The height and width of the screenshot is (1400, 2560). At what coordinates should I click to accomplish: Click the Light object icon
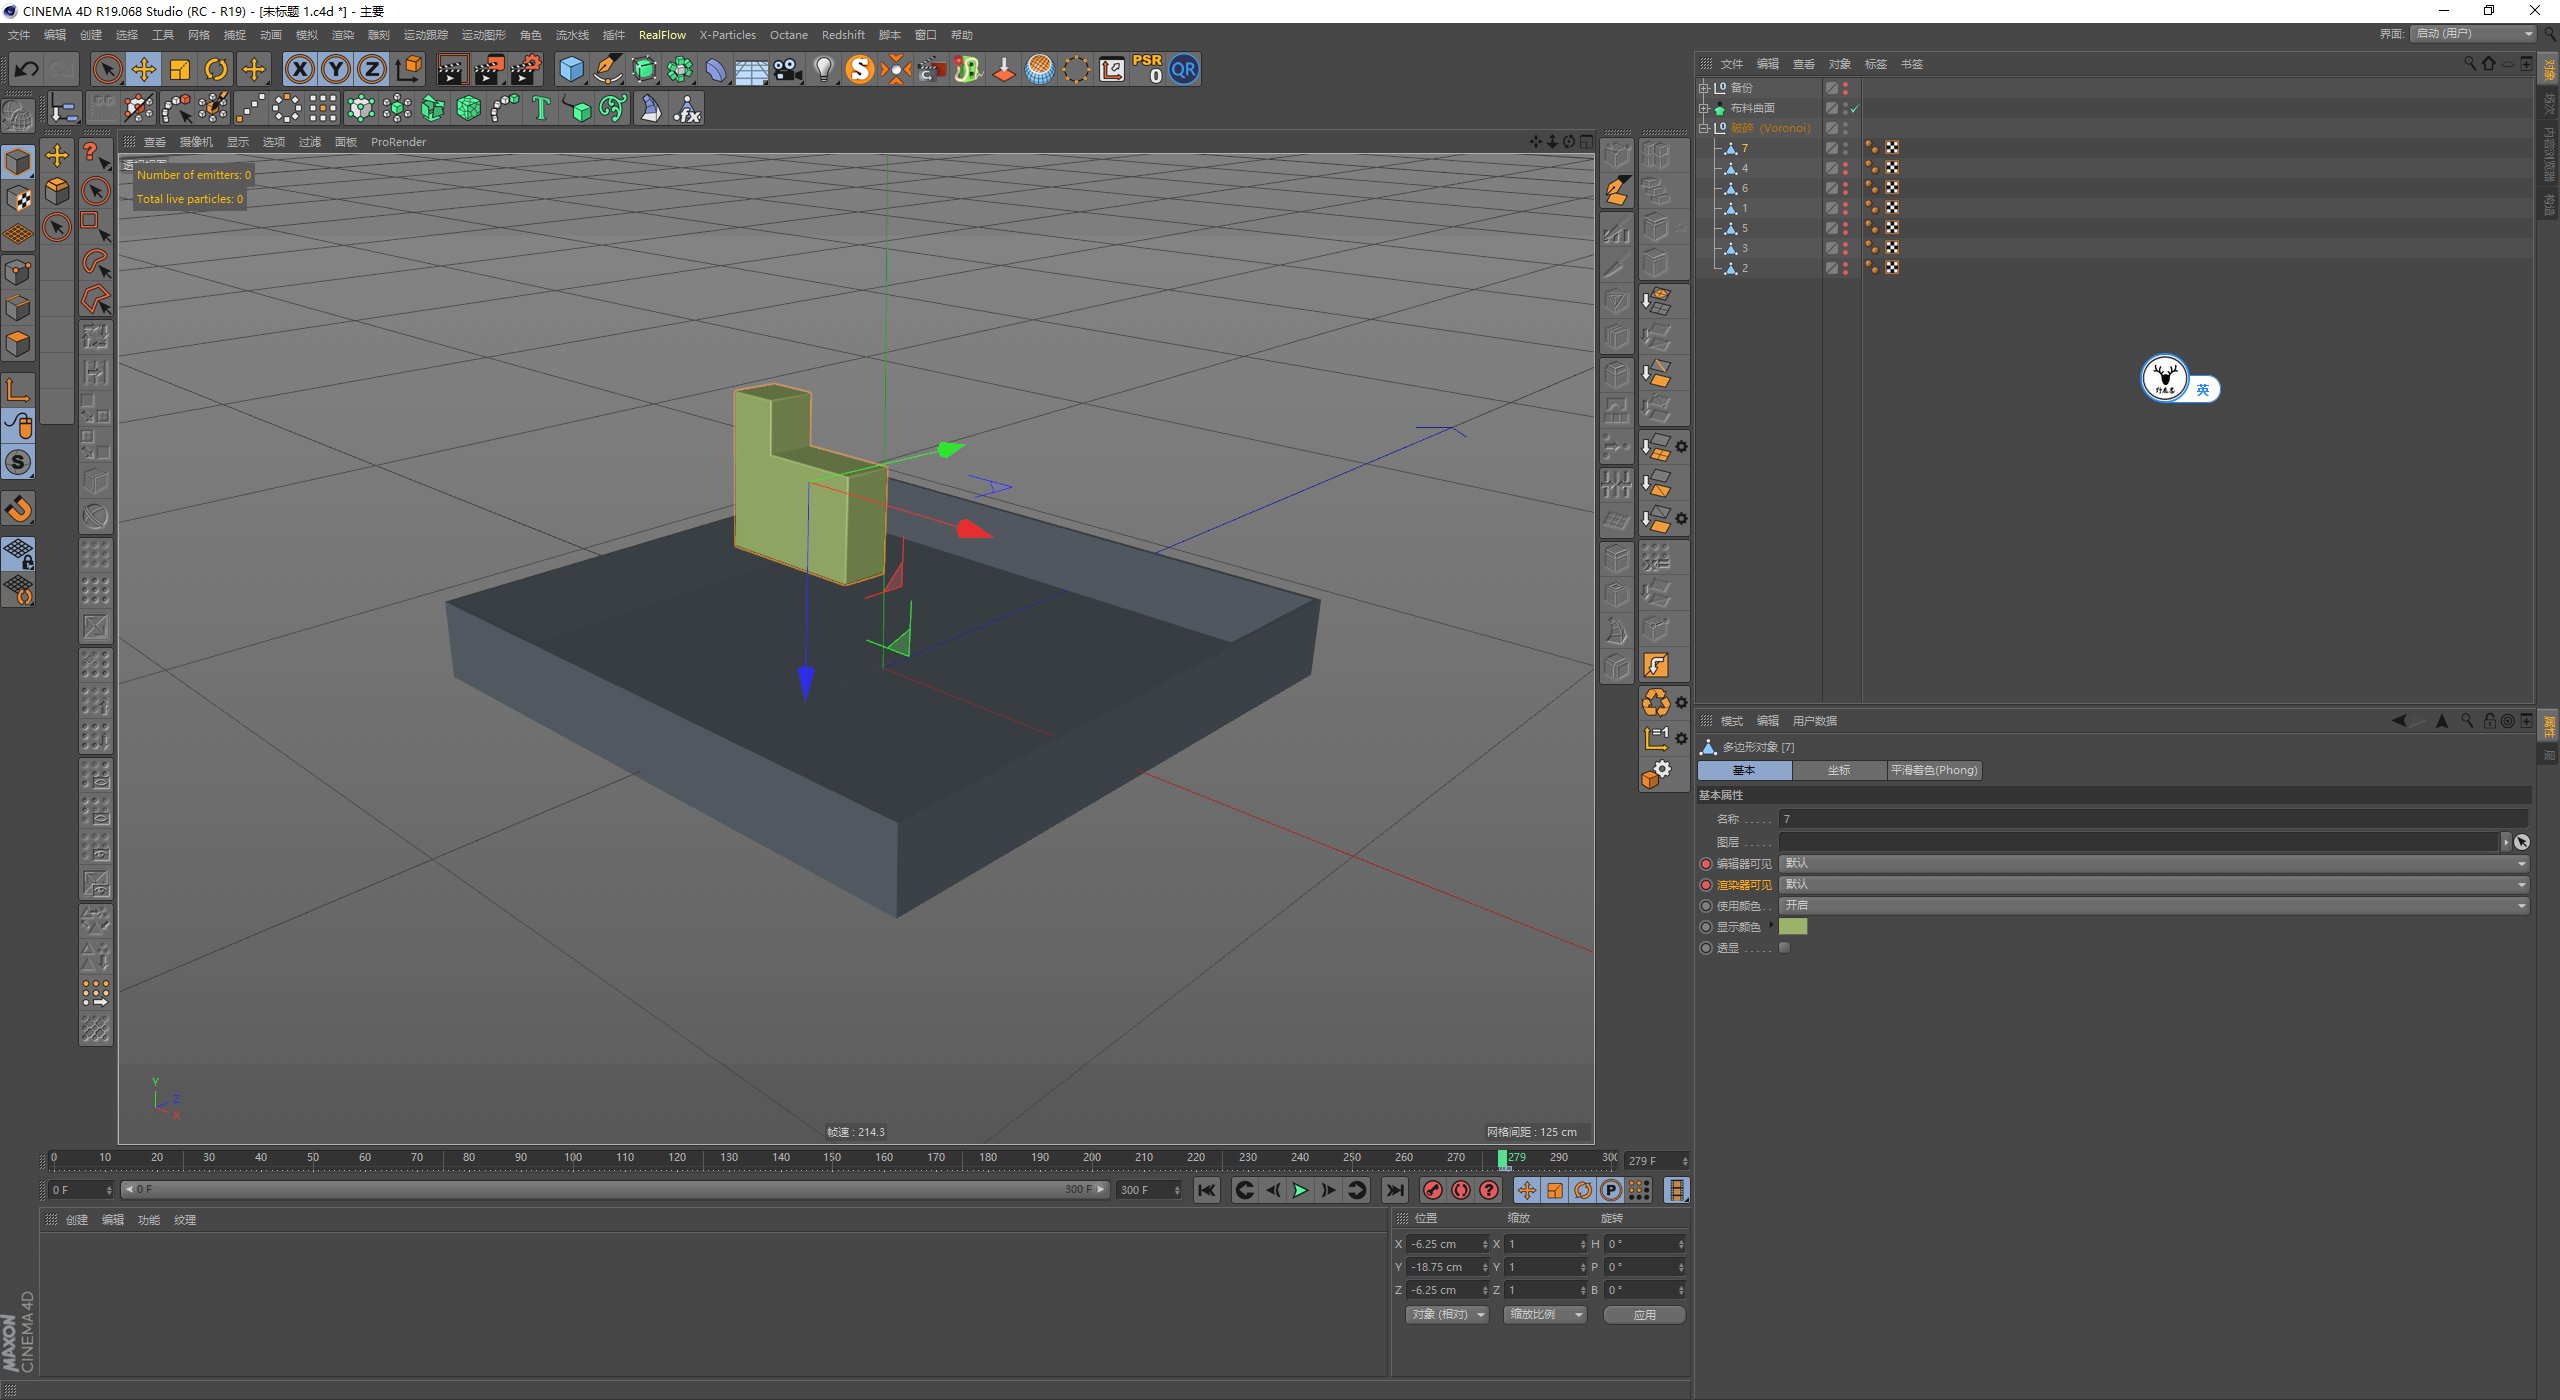click(x=823, y=69)
